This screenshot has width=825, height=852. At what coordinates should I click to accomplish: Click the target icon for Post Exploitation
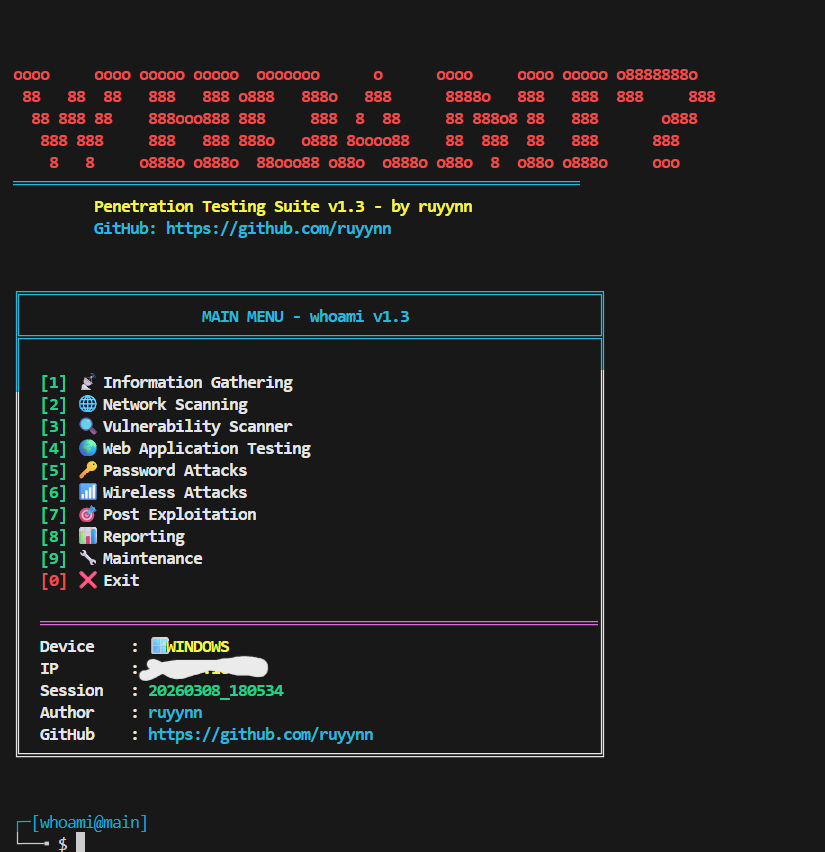click(88, 515)
